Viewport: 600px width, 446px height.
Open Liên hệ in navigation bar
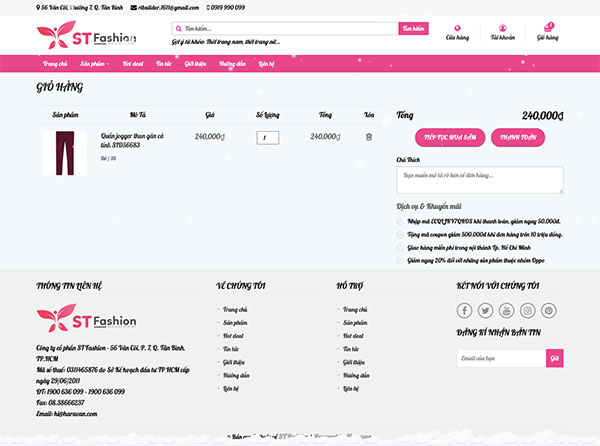(x=266, y=63)
